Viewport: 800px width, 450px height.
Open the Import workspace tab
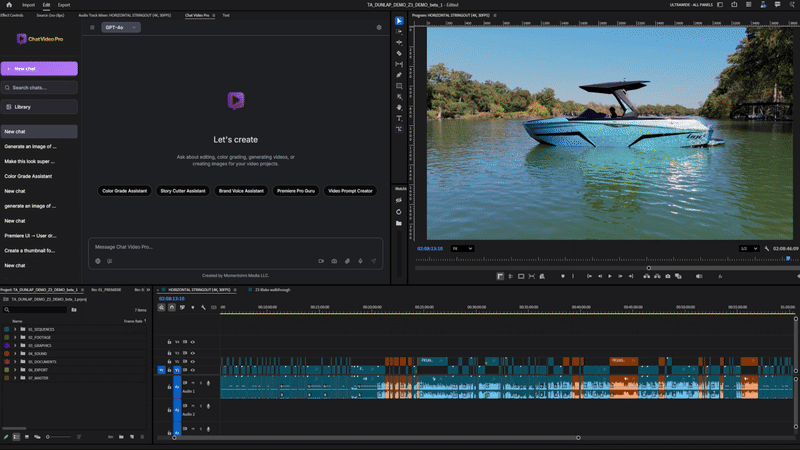coord(29,5)
